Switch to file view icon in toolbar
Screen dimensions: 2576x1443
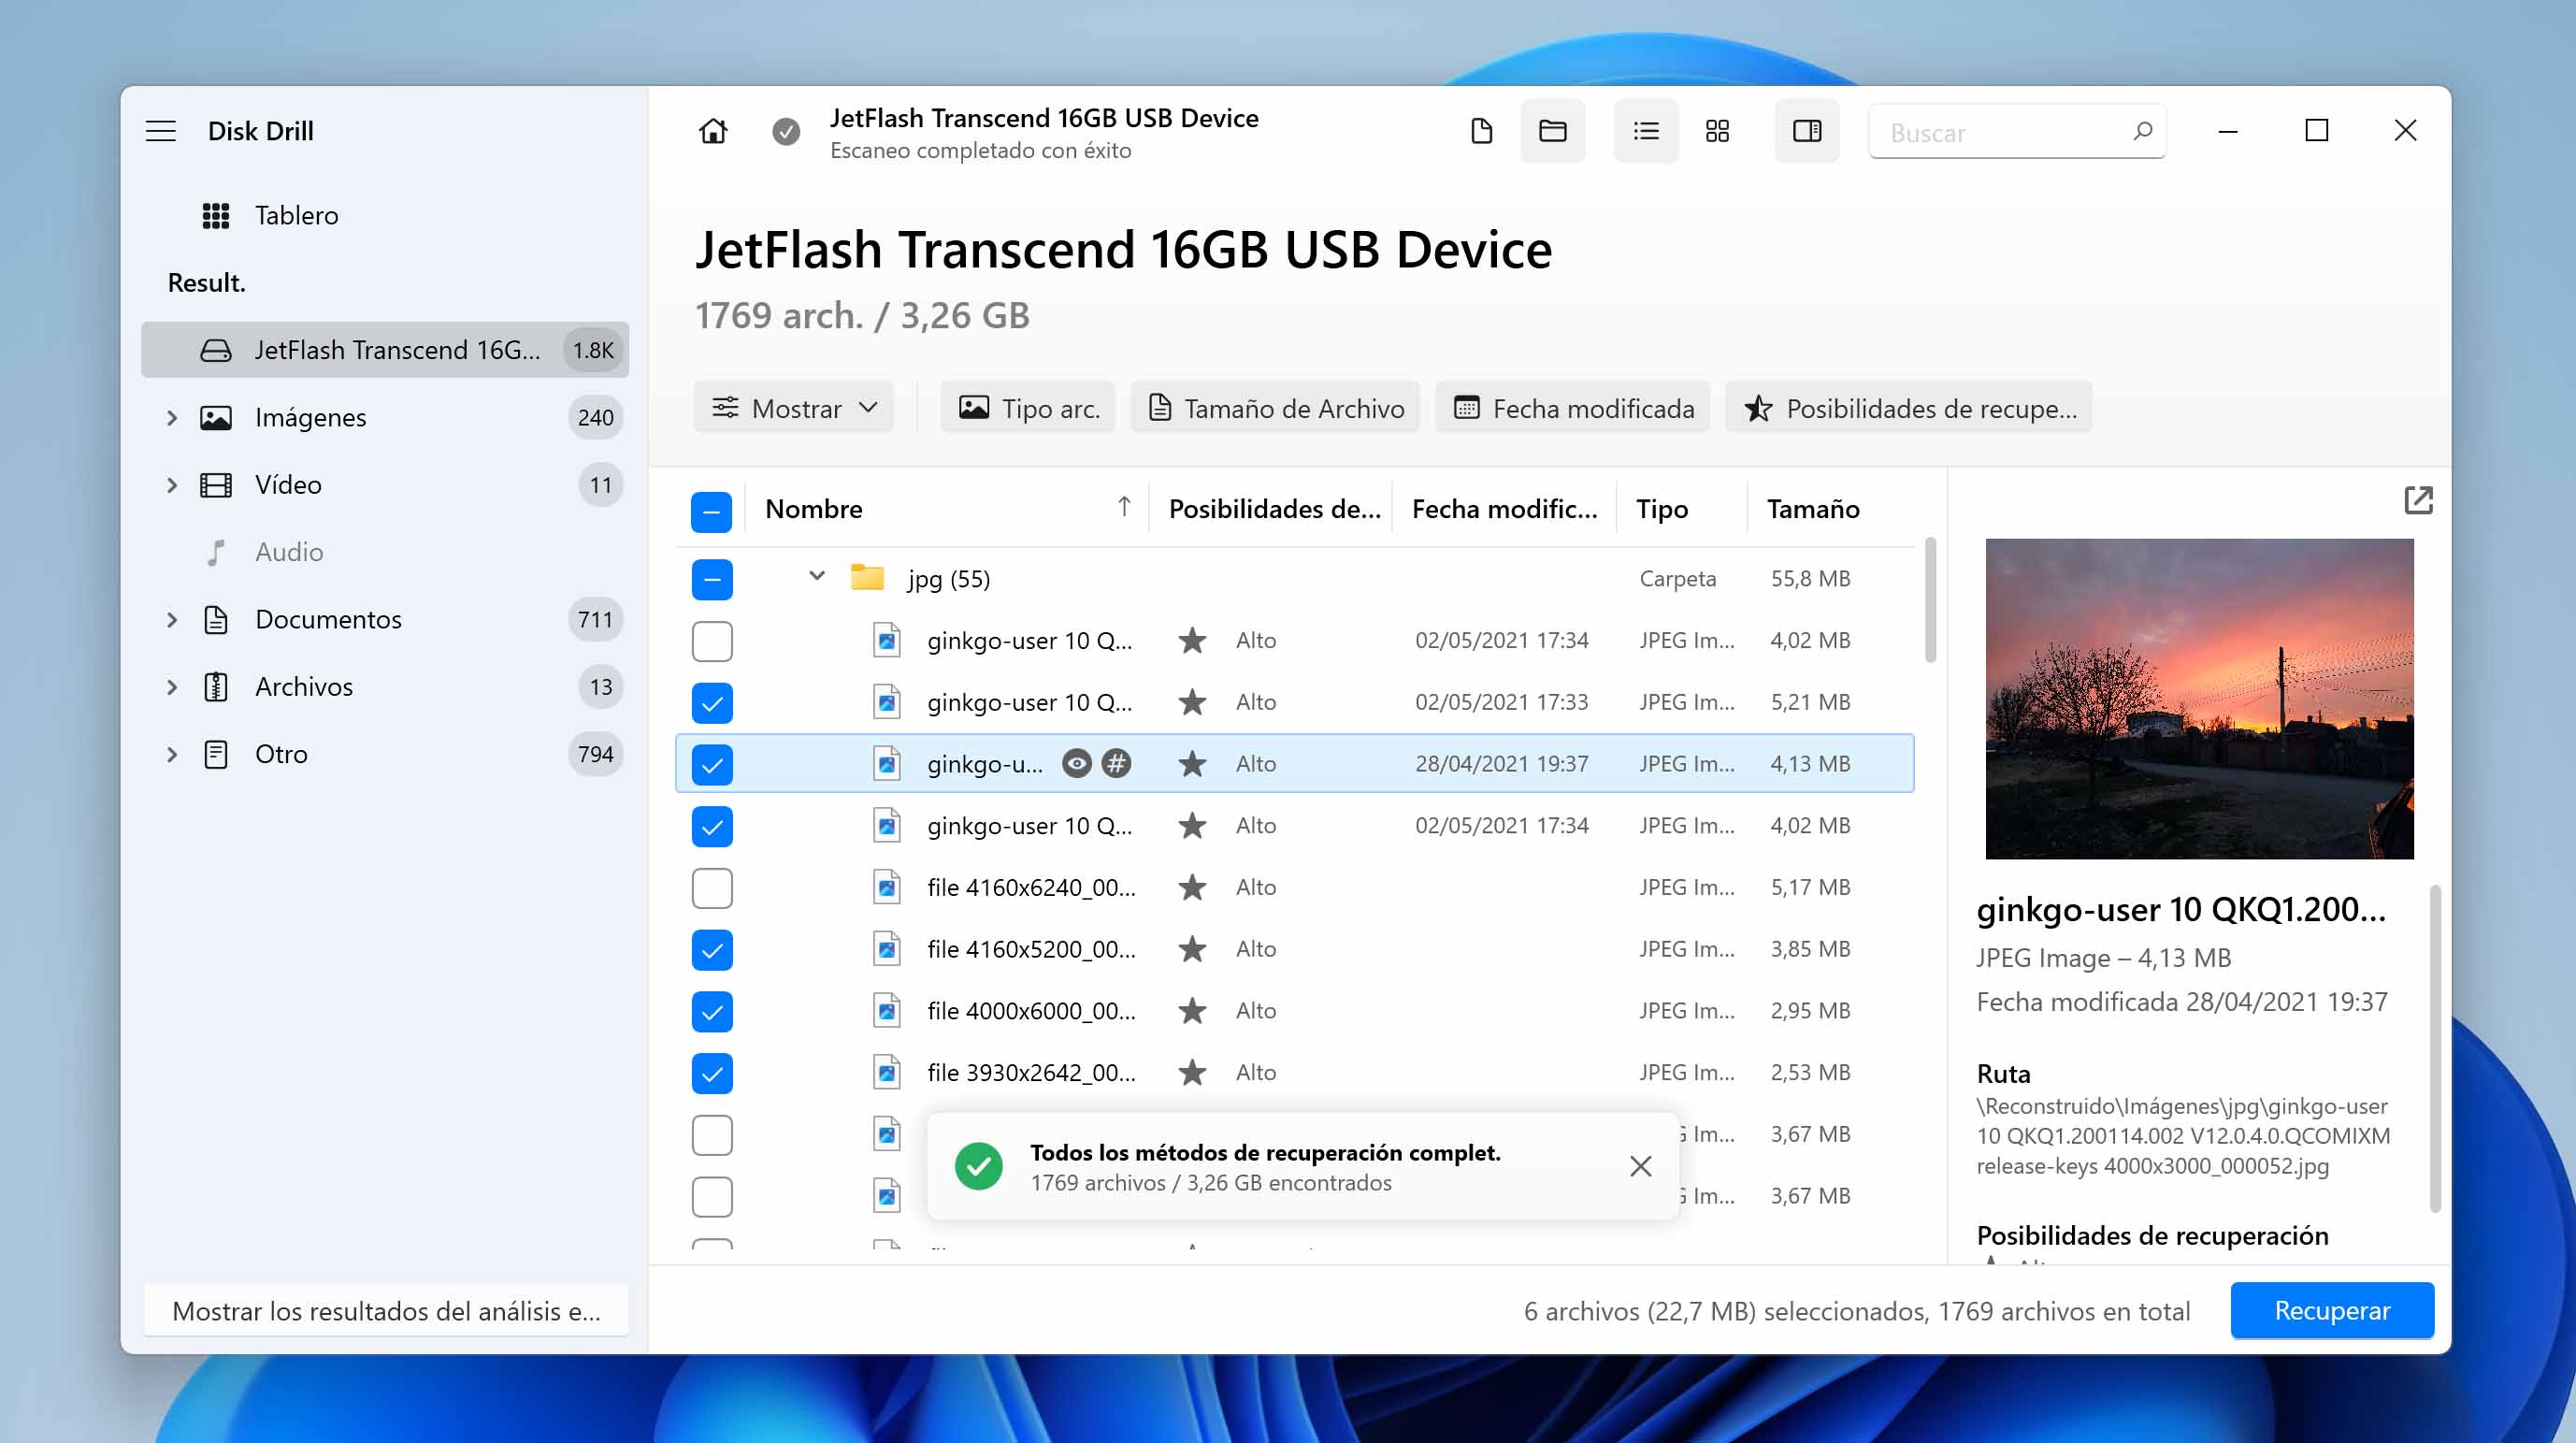[x=1481, y=131]
